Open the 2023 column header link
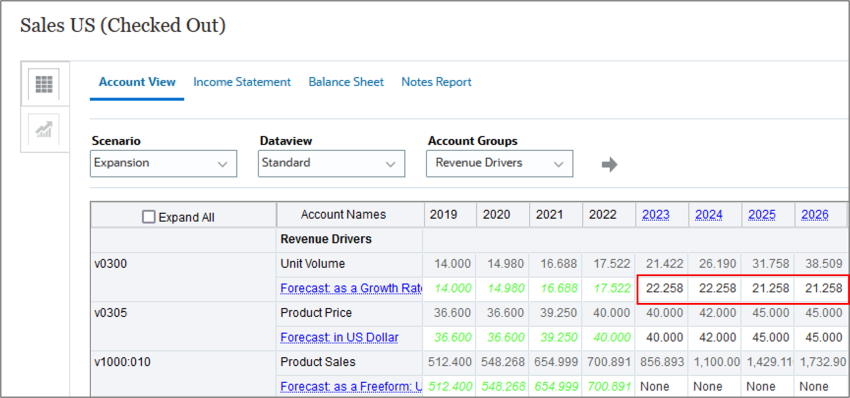Viewport: 850px width, 398px height. pyautogui.click(x=656, y=215)
